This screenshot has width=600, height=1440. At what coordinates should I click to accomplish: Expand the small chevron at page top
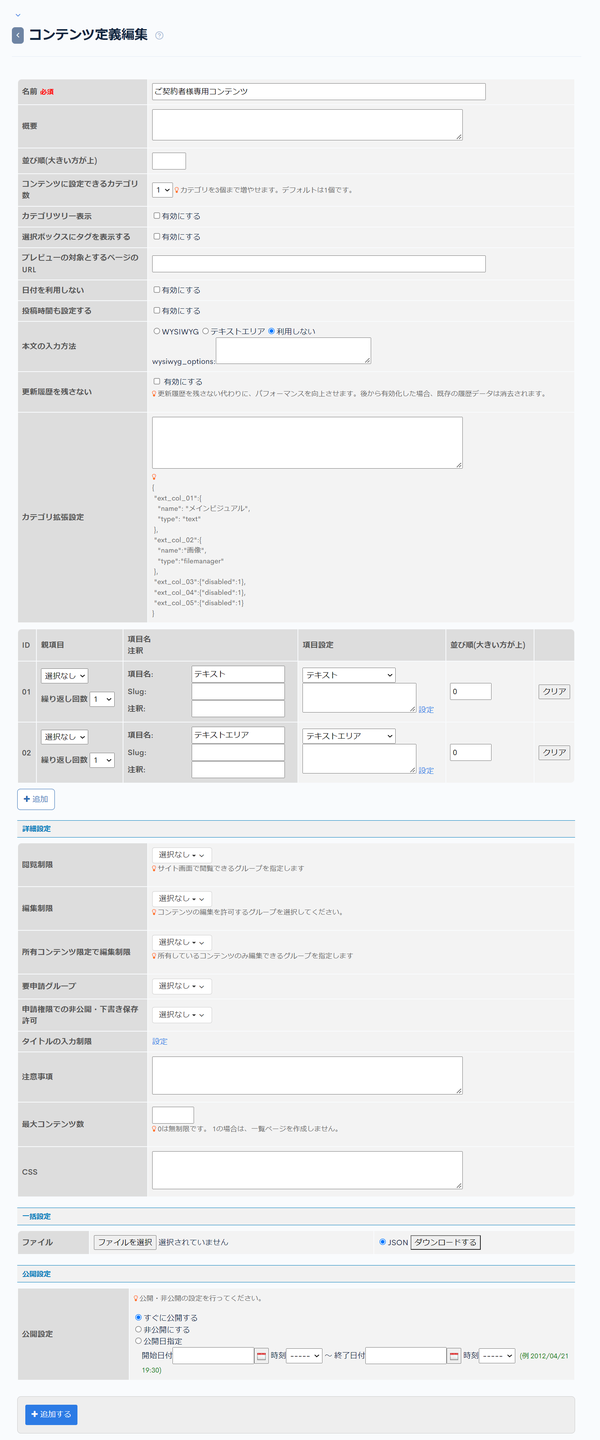(x=17, y=14)
